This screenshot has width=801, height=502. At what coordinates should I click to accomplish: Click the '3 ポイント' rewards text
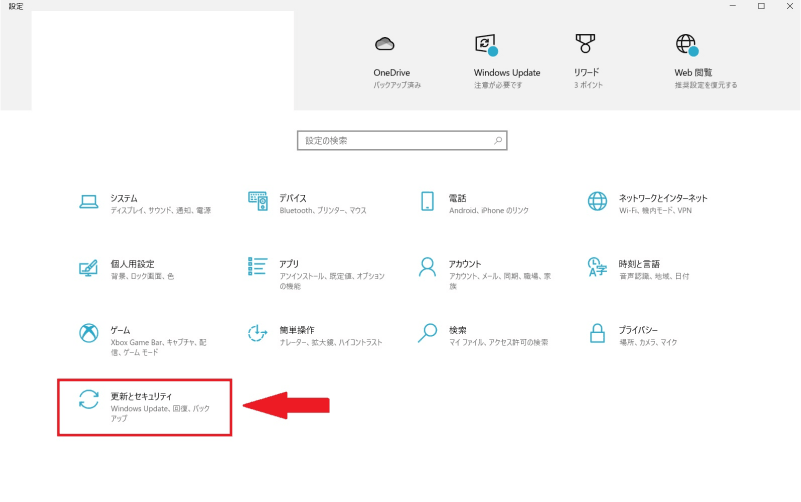point(588,85)
